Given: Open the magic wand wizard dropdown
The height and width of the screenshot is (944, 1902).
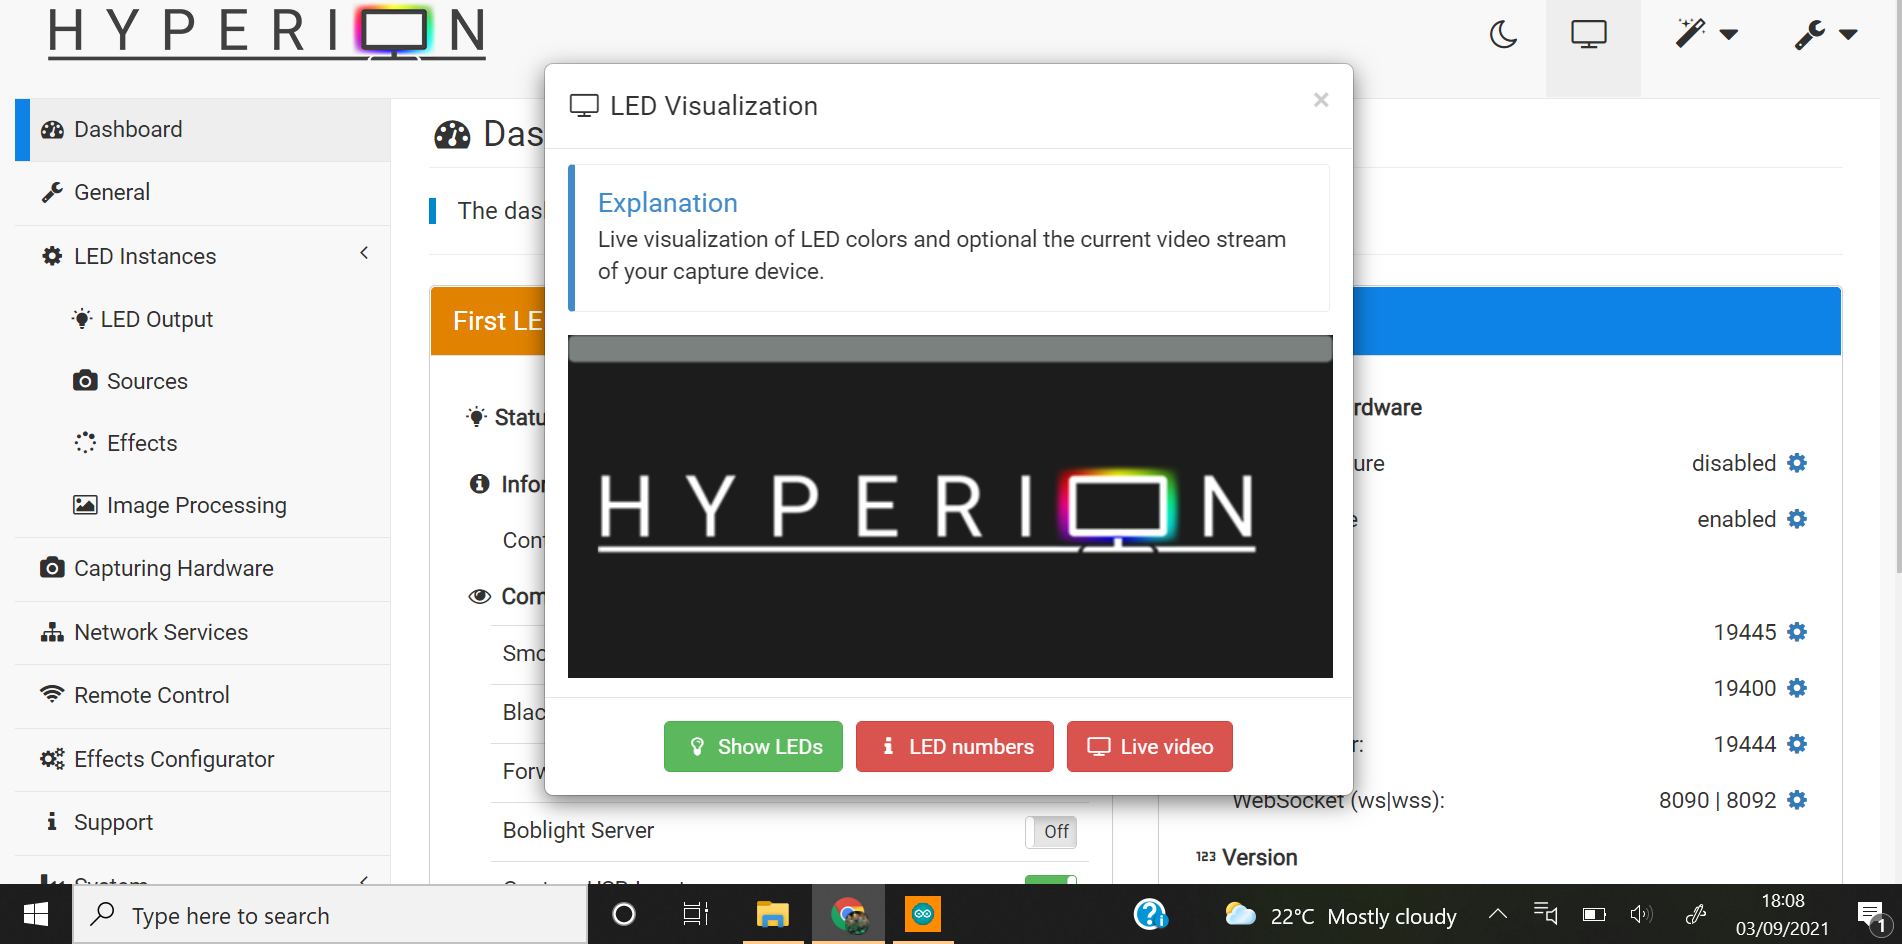Looking at the screenshot, I should coord(1705,35).
